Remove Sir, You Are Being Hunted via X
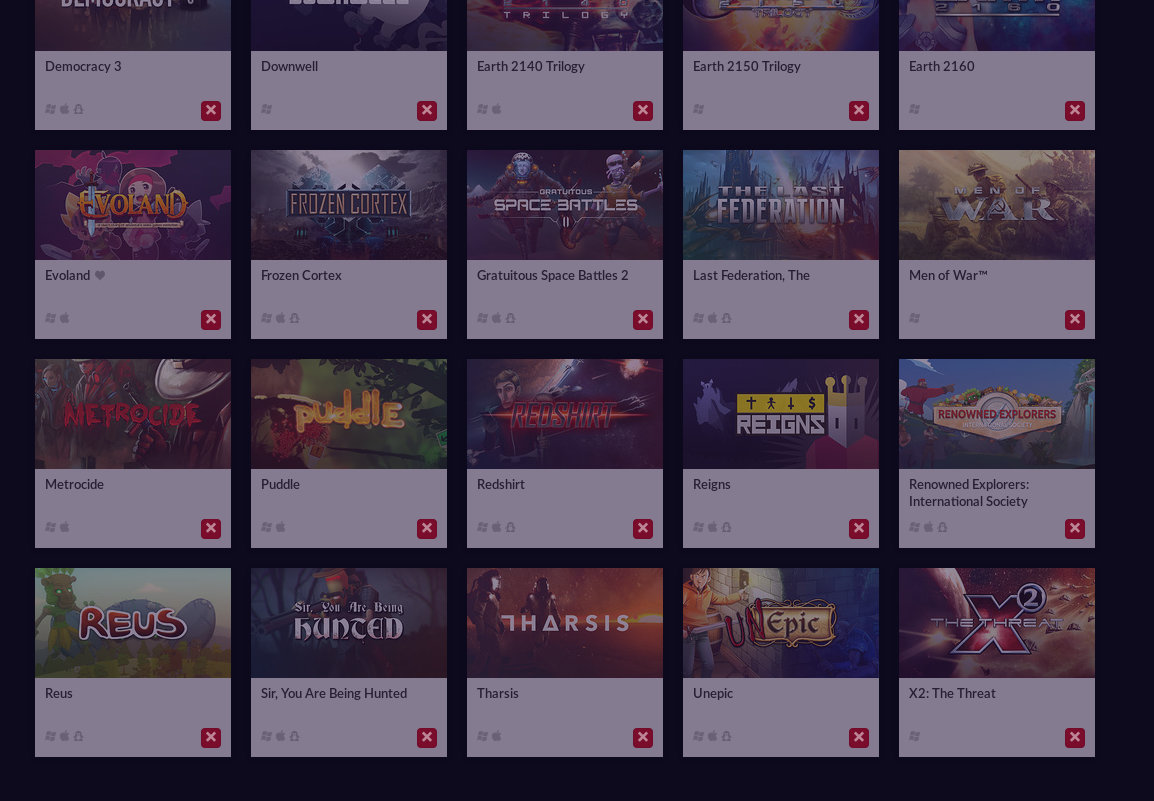 coord(427,738)
